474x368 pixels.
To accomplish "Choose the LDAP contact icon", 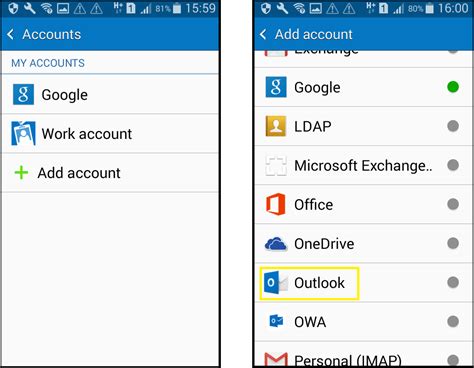I will pos(276,126).
